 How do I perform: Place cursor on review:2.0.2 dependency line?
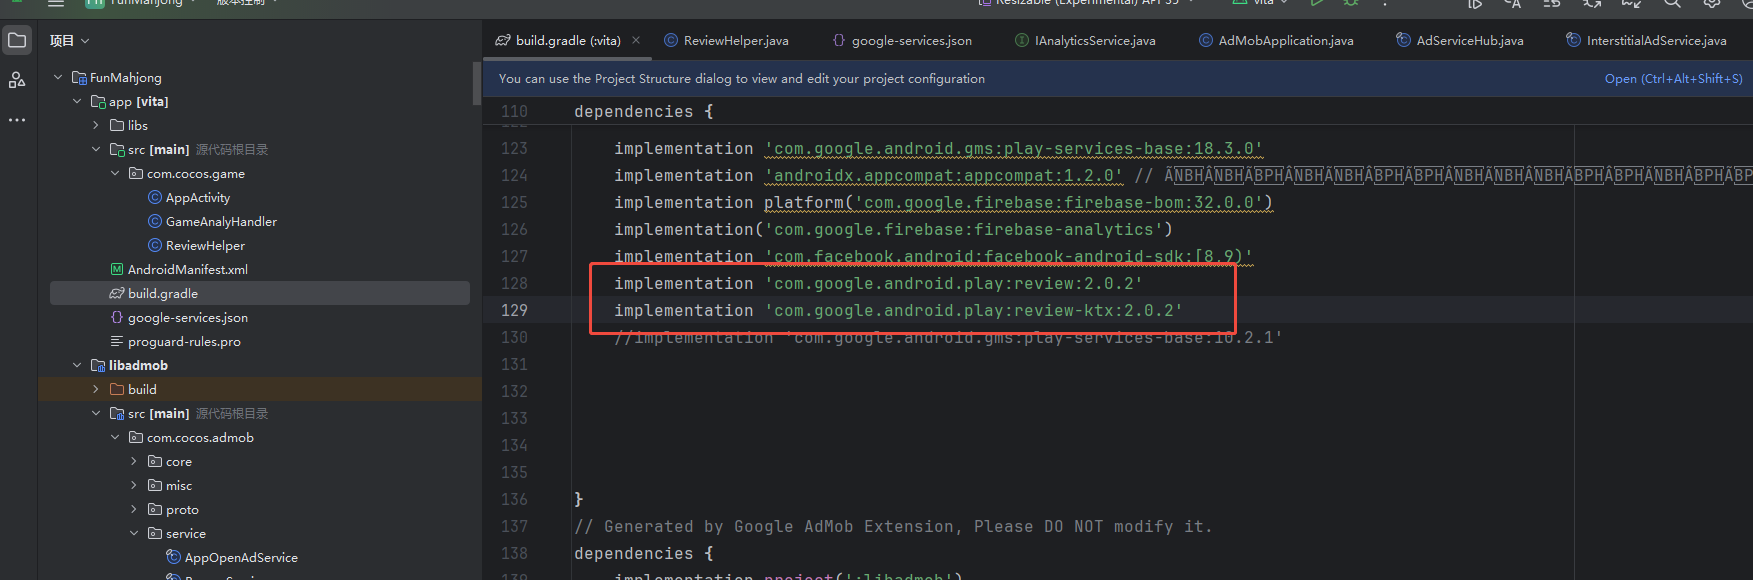click(x=878, y=283)
